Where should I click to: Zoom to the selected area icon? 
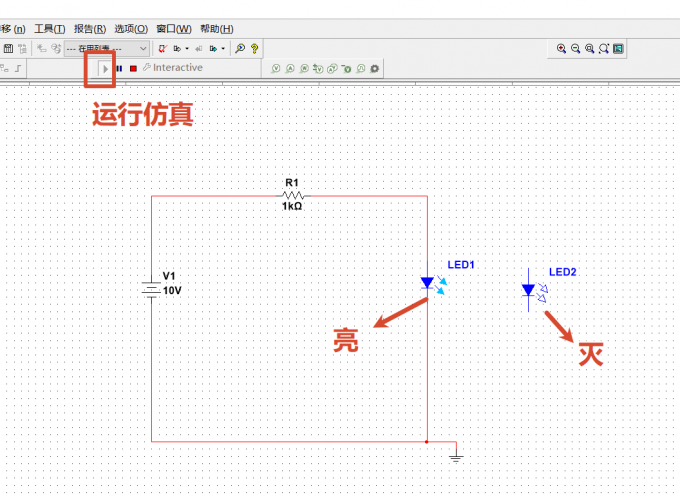pyautogui.click(x=589, y=49)
